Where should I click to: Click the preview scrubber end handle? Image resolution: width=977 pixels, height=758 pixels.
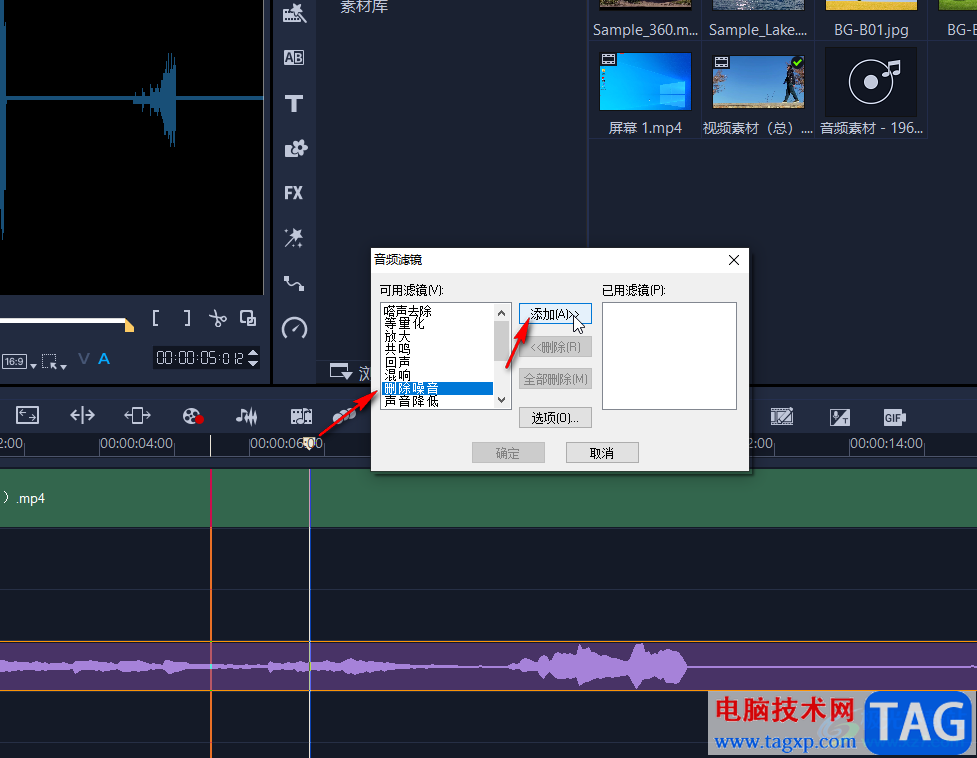click(x=129, y=325)
